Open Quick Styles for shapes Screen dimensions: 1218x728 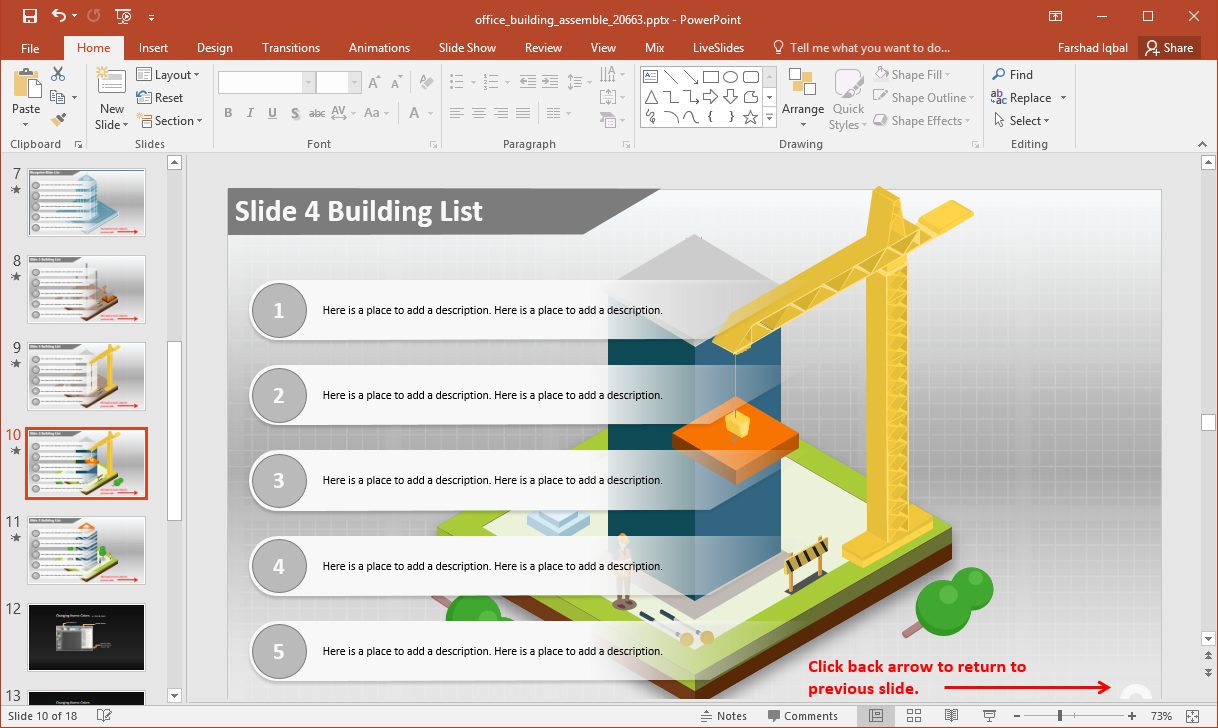coord(847,97)
